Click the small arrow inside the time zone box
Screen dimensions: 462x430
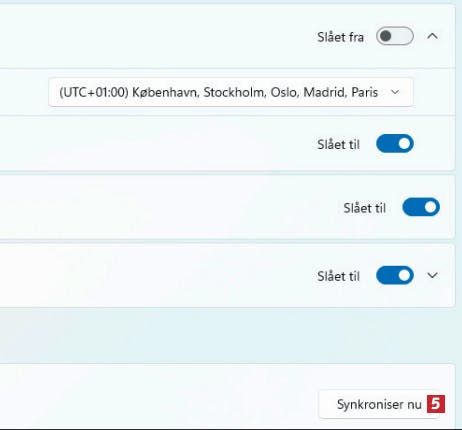pyautogui.click(x=395, y=92)
